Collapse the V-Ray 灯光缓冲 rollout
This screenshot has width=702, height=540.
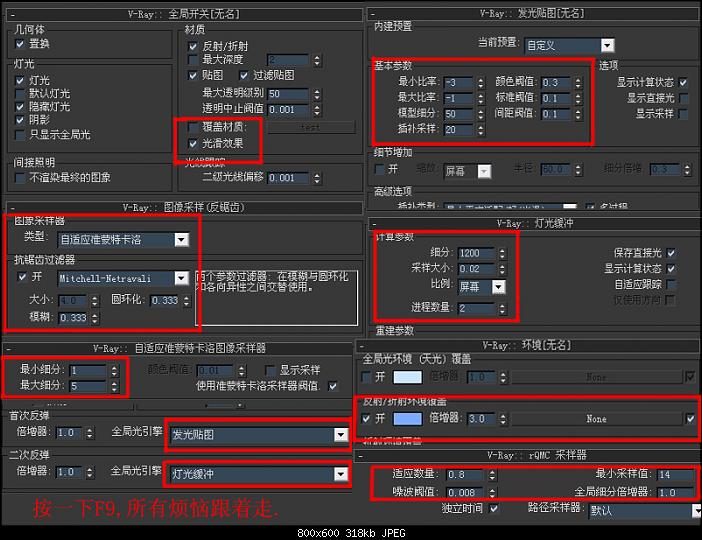pos(374,223)
